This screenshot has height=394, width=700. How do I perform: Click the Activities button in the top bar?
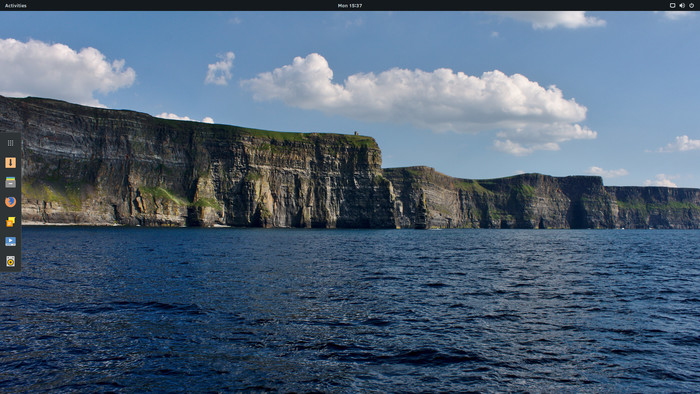tap(16, 5)
